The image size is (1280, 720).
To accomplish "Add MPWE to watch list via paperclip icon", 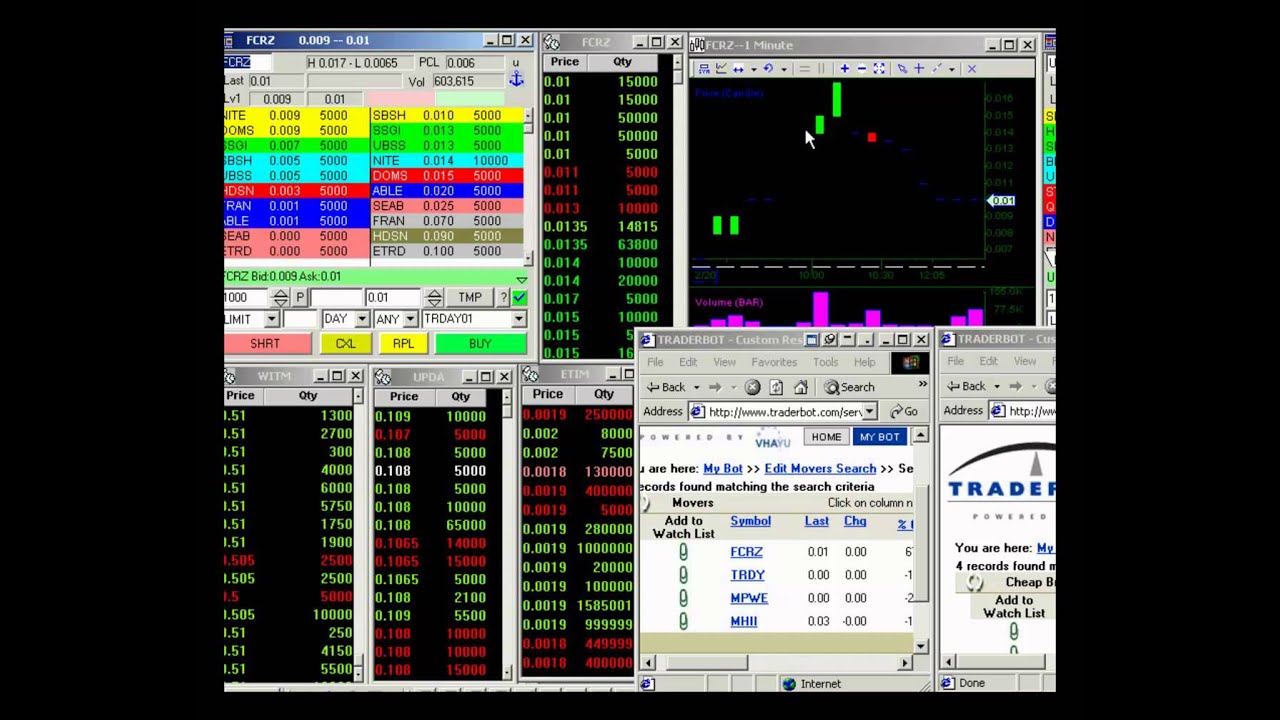I will coord(683,598).
